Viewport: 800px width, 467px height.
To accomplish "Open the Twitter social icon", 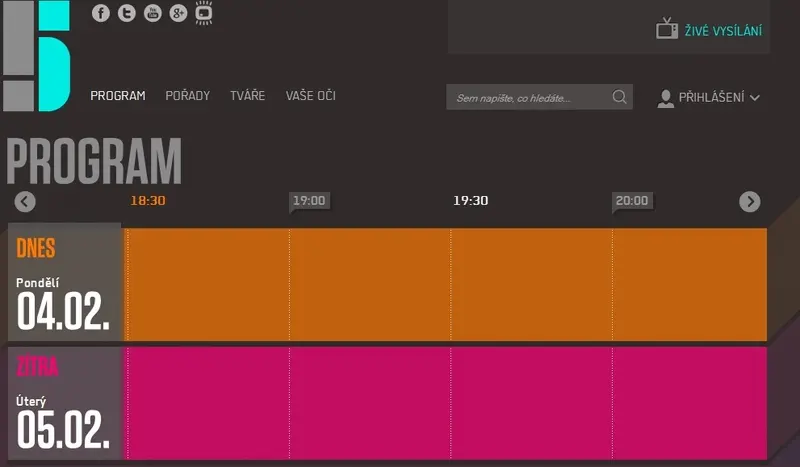I will pos(127,13).
